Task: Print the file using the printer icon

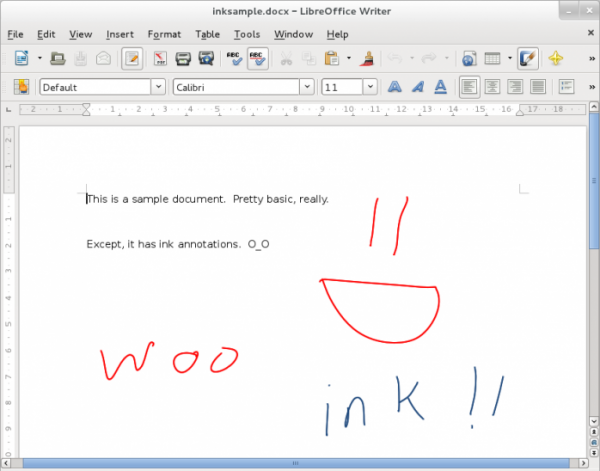Action: [x=183, y=59]
